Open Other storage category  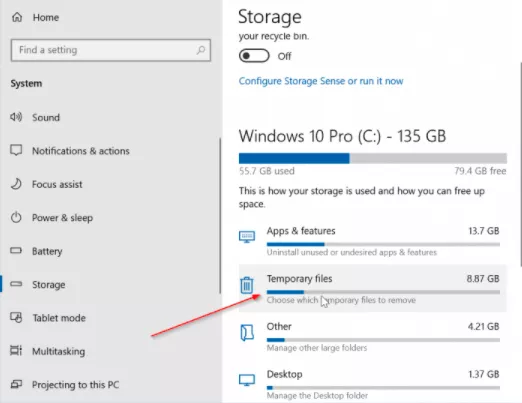[373, 337]
